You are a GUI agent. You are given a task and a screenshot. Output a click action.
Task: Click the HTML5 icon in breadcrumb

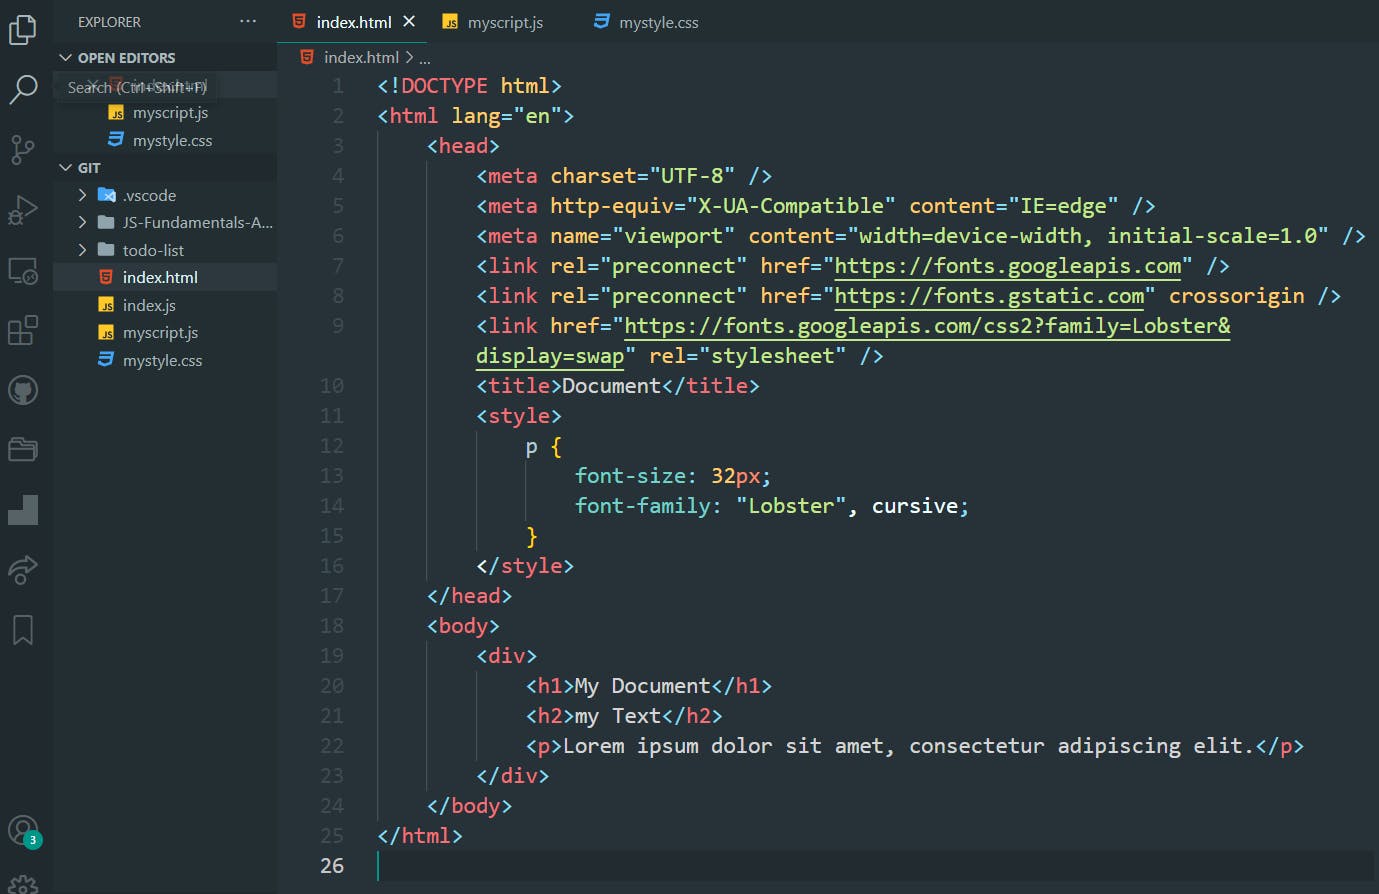coord(307,57)
